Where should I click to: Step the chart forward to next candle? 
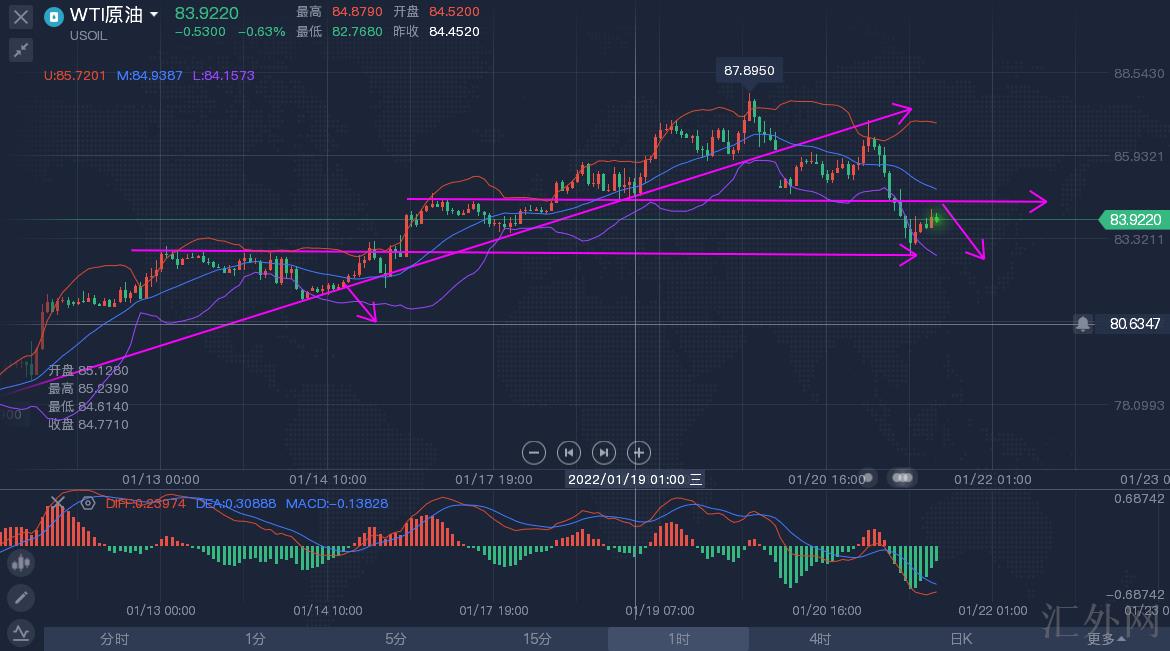pyautogui.click(x=603, y=452)
